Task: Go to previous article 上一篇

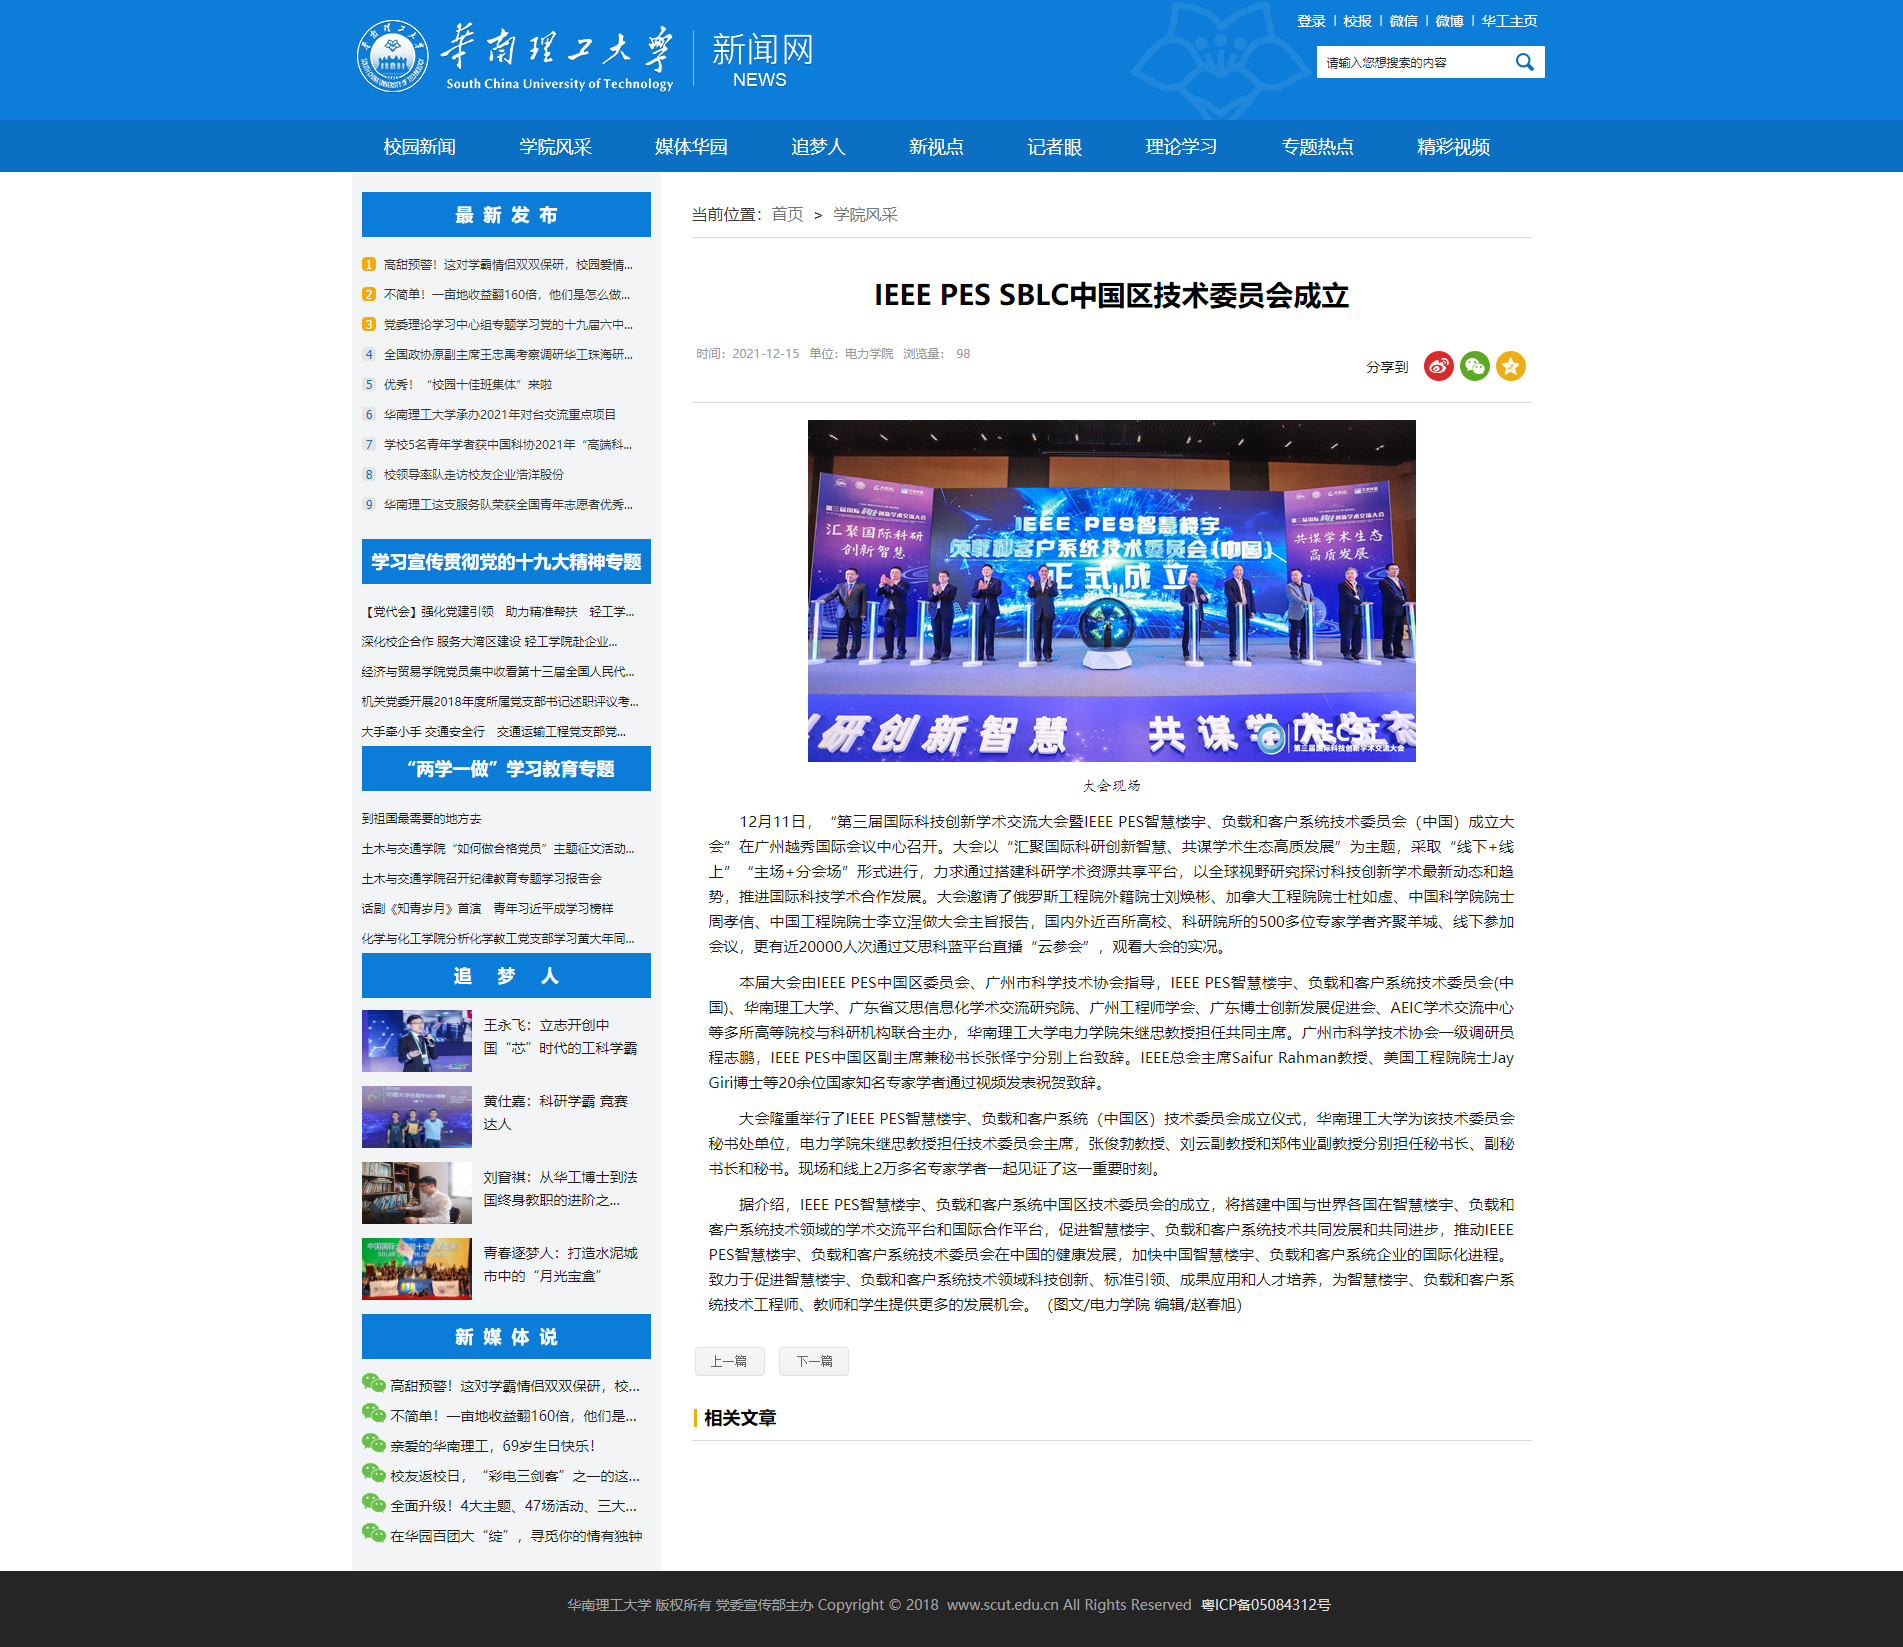Action: 729,1361
